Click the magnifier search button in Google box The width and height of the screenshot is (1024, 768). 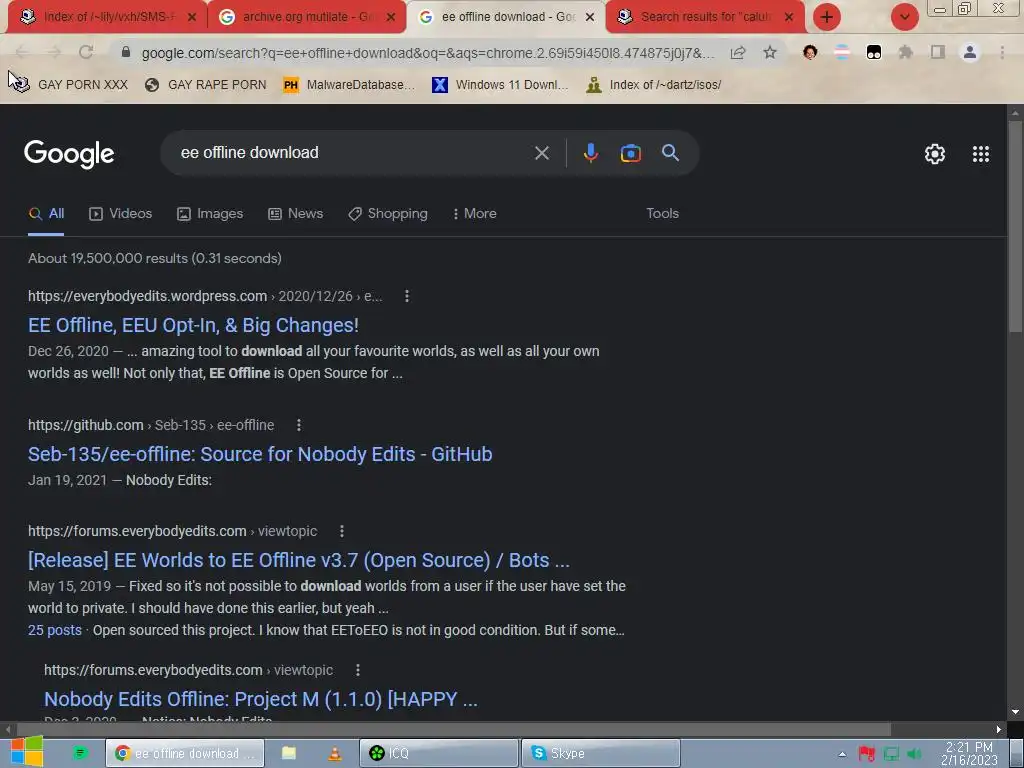[670, 153]
